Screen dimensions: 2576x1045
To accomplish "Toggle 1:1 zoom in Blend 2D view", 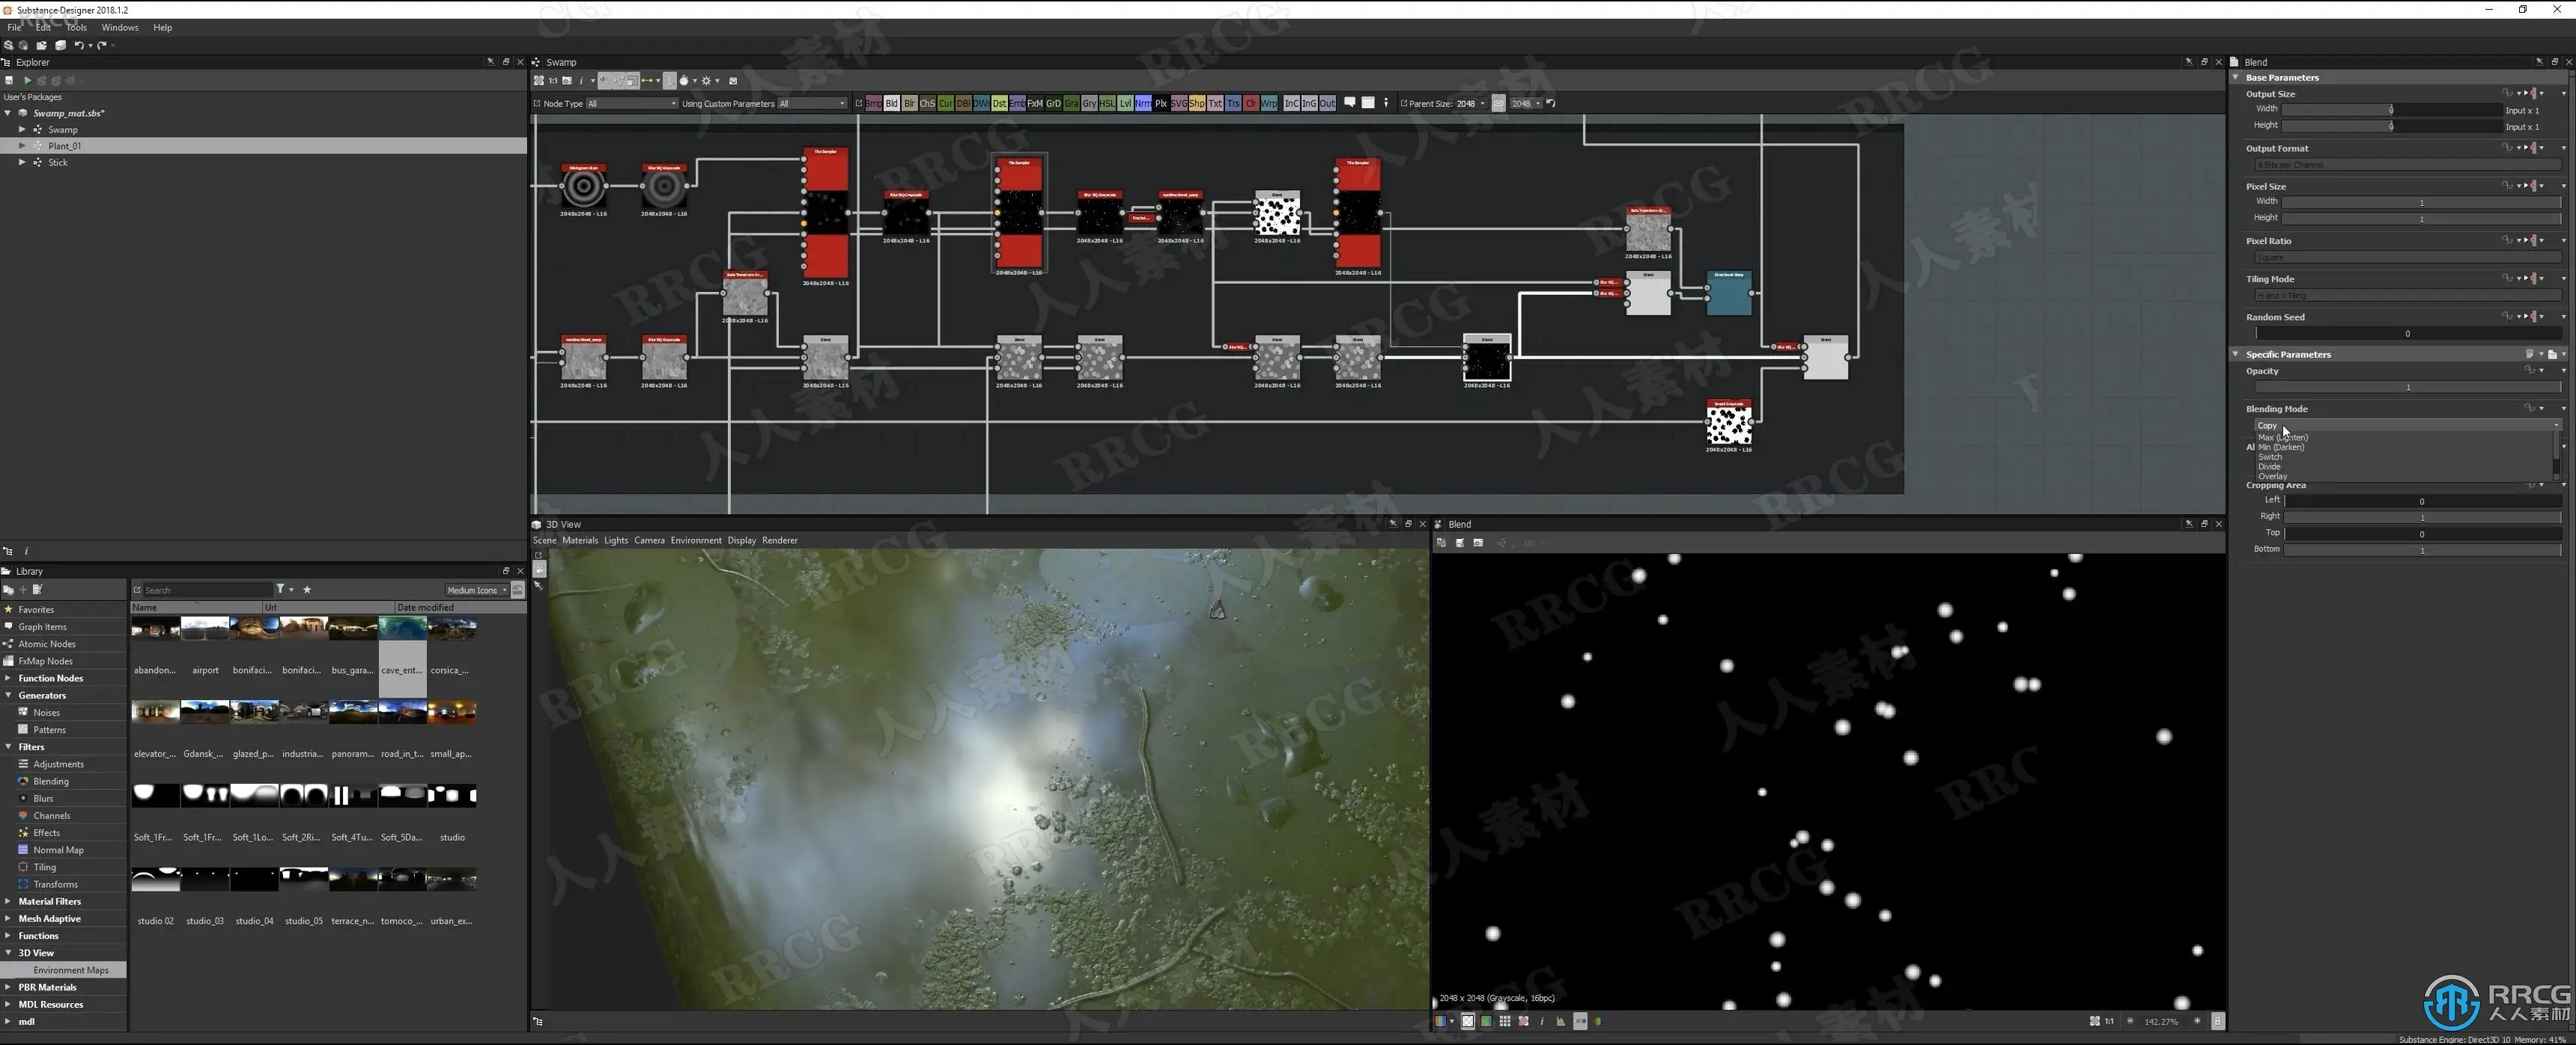I will 2108,1021.
